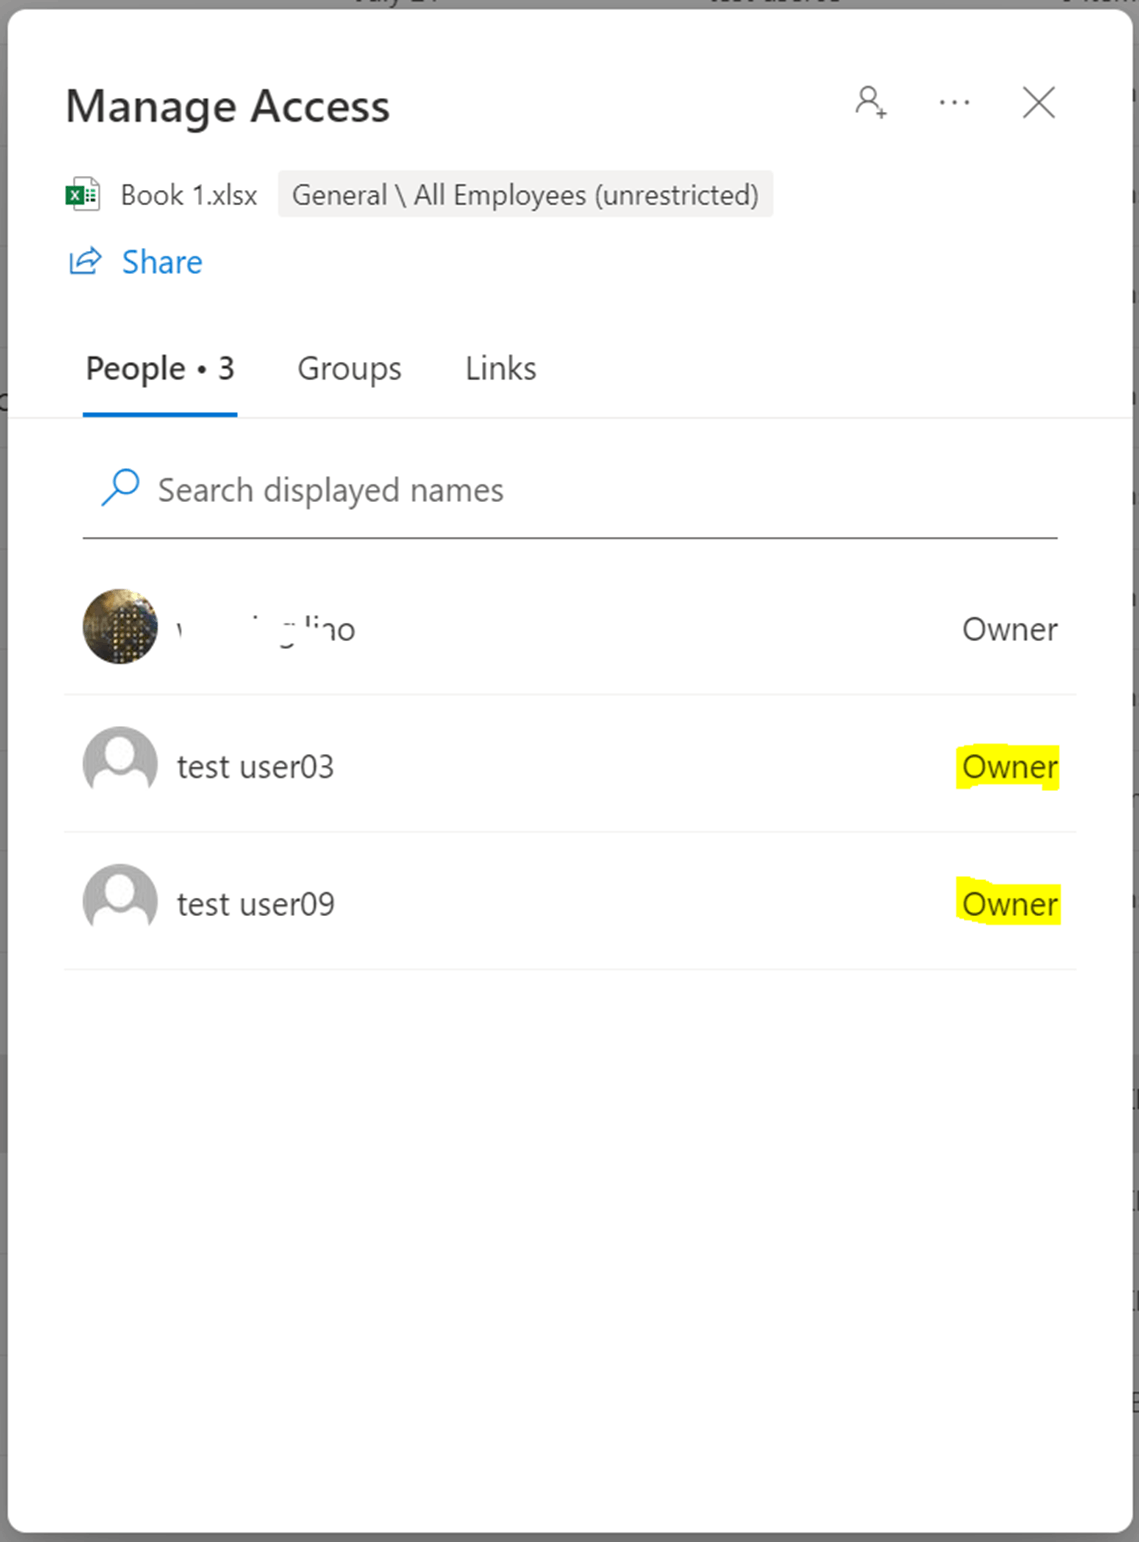Click the grant access person icon
Screen dimensions: 1139x1542
870,102
